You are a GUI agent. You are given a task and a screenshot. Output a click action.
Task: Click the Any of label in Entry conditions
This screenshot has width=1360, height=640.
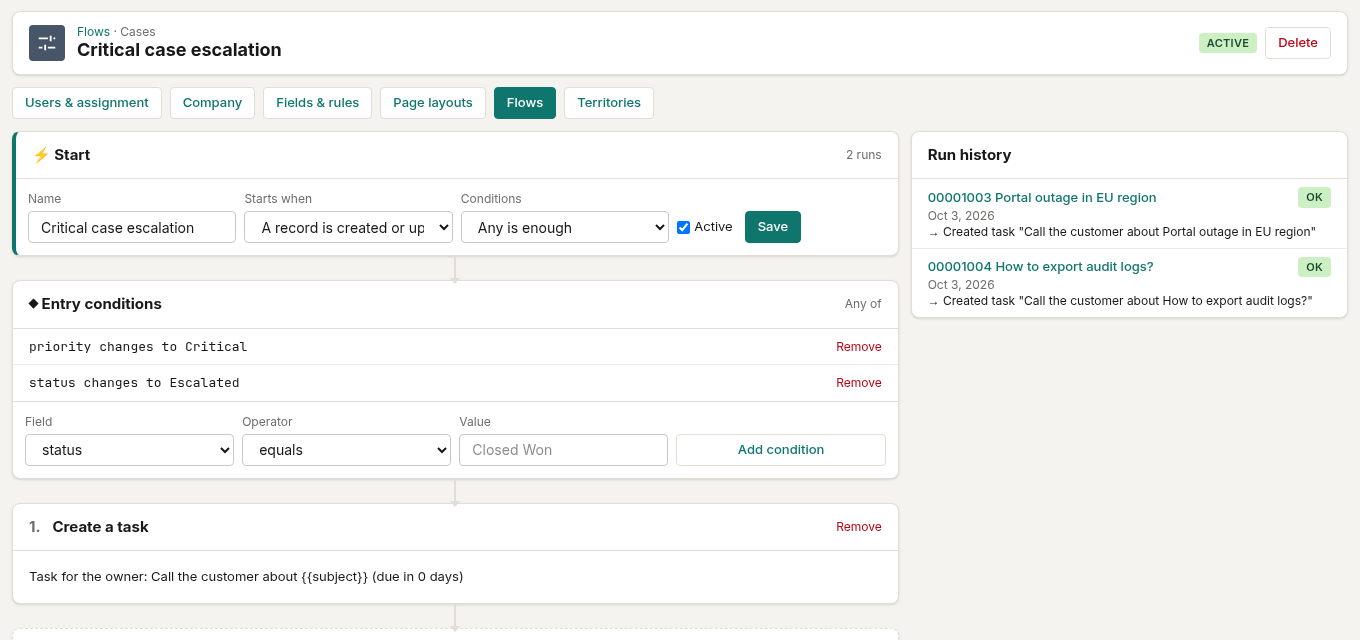click(863, 304)
